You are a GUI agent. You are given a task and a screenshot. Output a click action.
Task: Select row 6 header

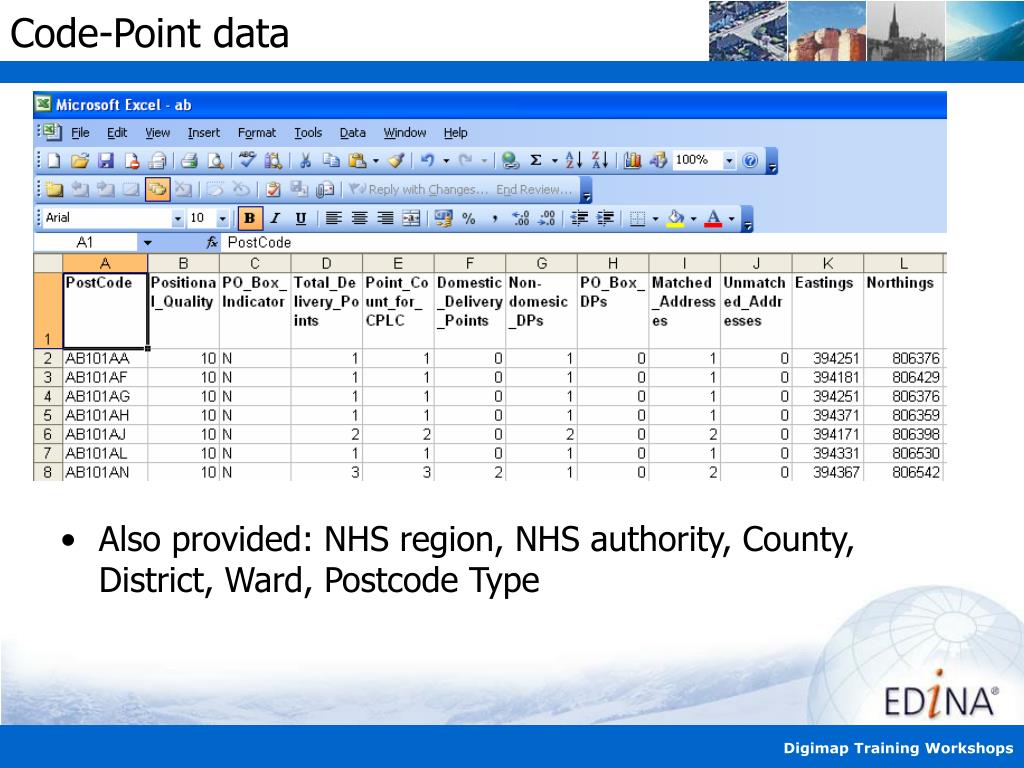[x=48, y=434]
